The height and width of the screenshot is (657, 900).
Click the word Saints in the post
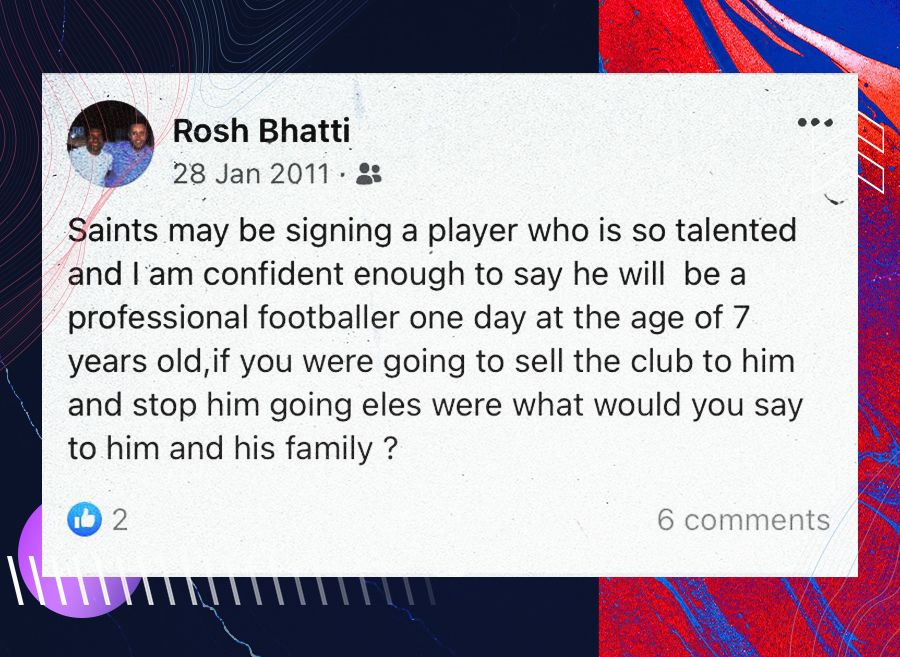pyautogui.click(x=112, y=231)
